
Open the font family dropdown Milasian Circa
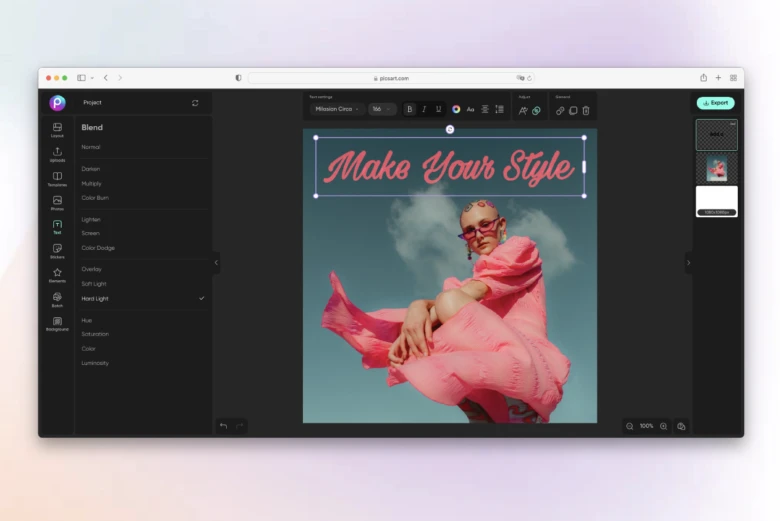[x=337, y=109]
